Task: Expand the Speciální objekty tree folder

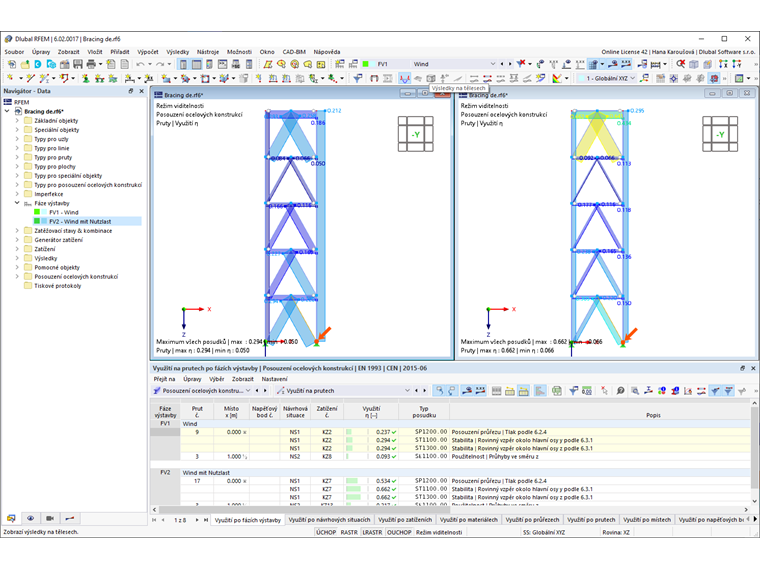Action: (17, 130)
